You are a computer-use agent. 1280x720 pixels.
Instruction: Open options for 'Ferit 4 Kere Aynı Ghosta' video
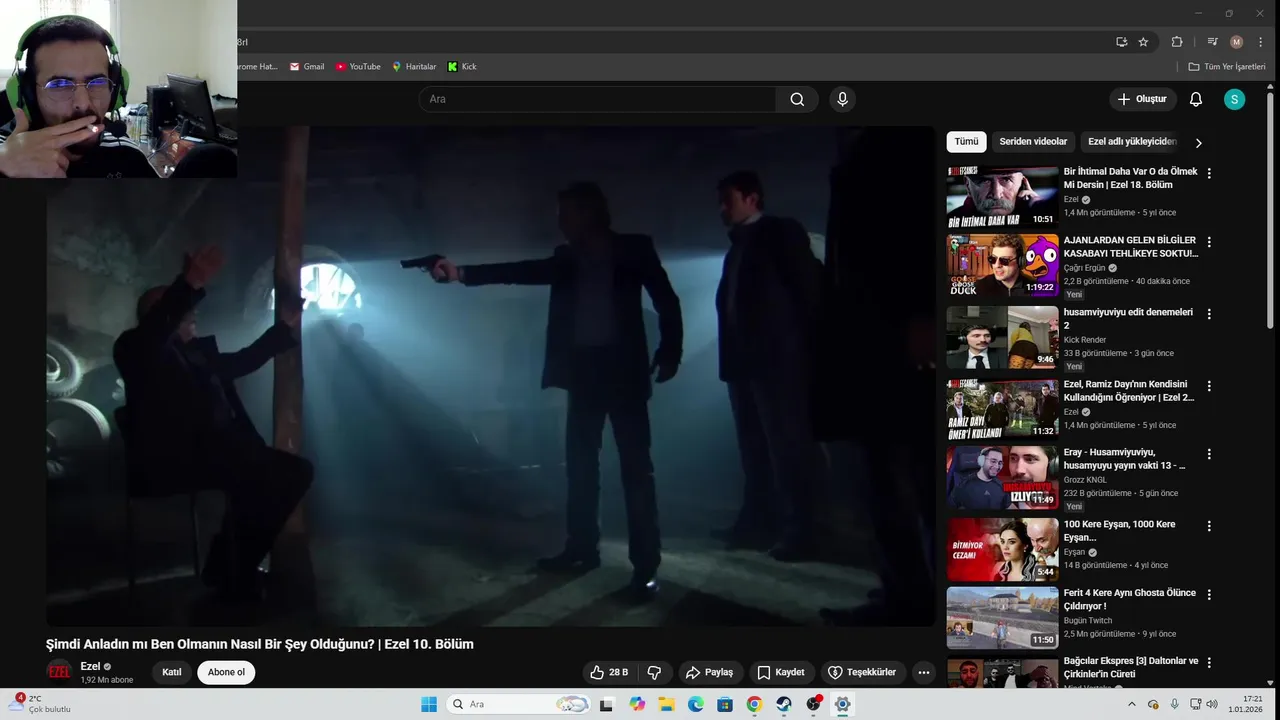(x=1209, y=594)
